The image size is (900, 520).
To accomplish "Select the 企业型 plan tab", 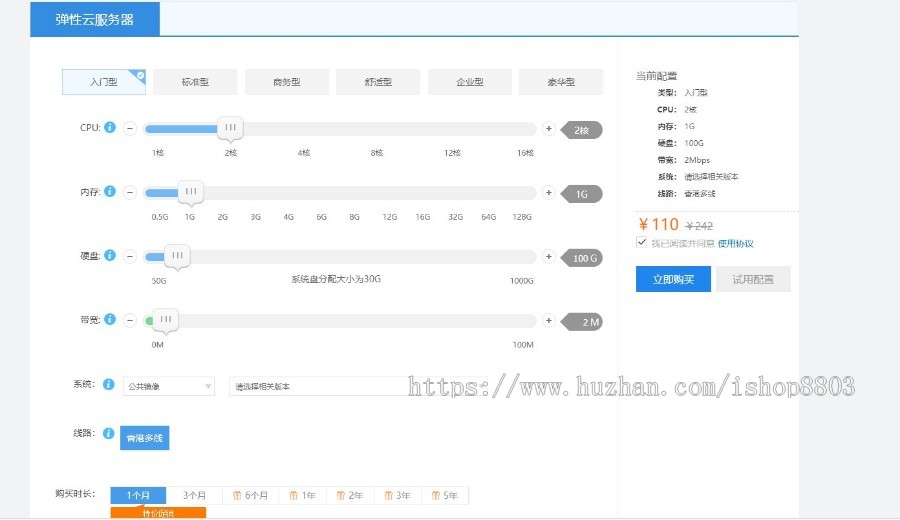I will pos(470,82).
